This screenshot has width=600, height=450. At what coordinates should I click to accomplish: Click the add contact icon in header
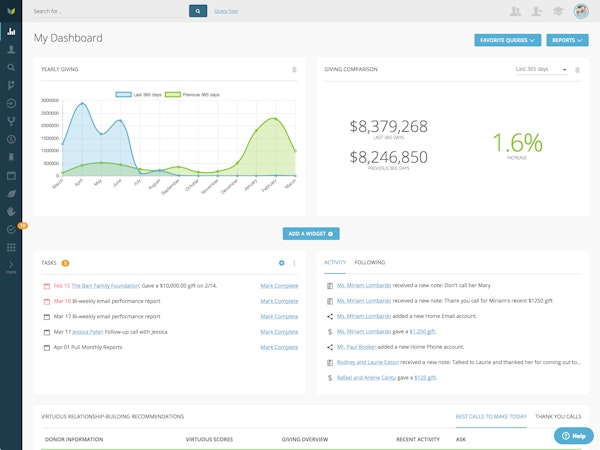point(538,12)
